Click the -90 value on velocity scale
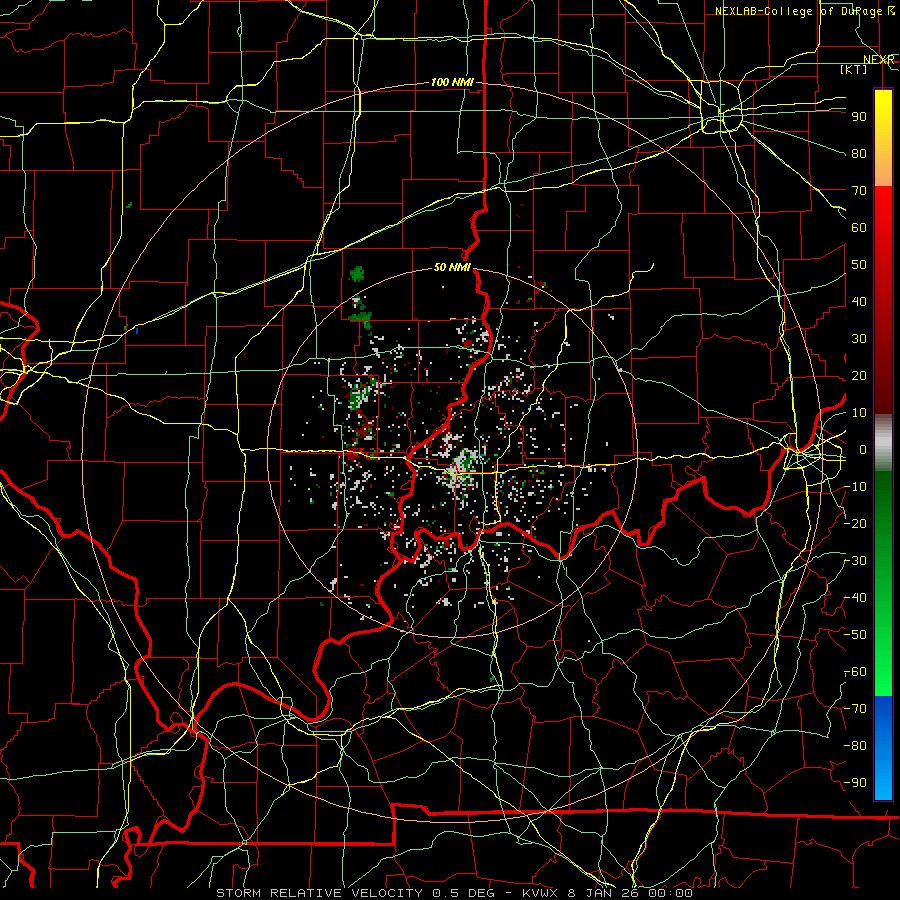The height and width of the screenshot is (900, 900). click(855, 782)
